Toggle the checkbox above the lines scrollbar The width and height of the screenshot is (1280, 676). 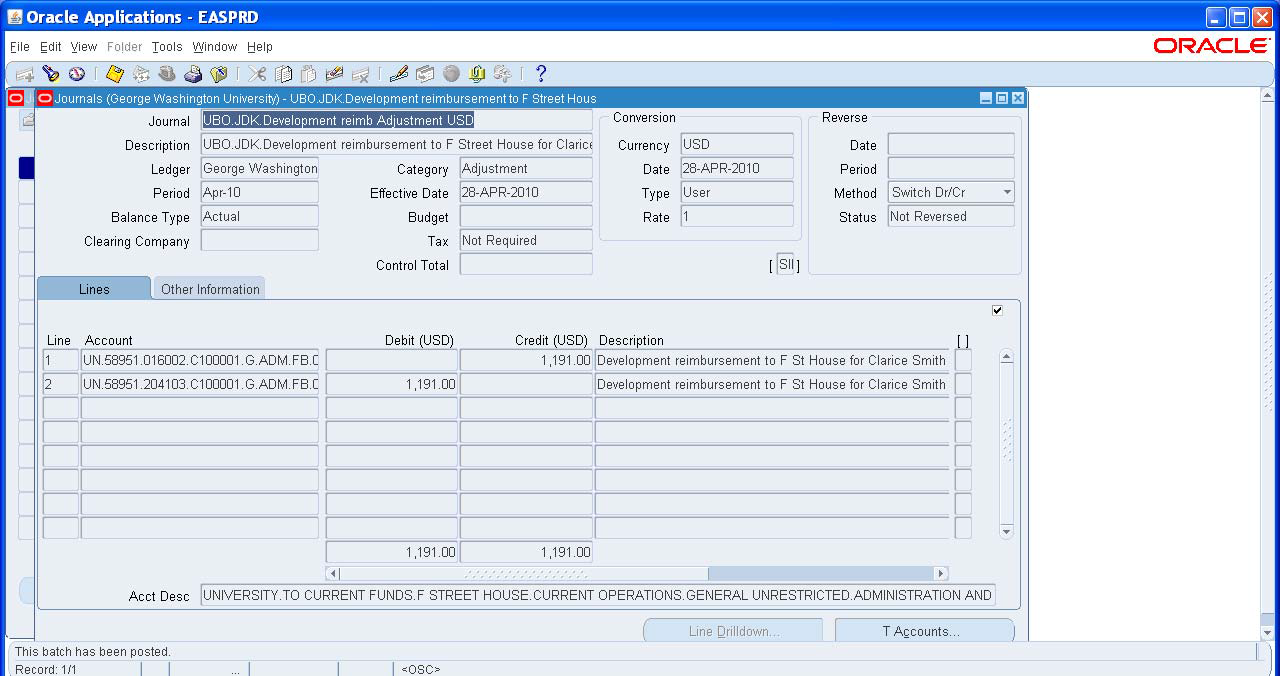(x=997, y=310)
